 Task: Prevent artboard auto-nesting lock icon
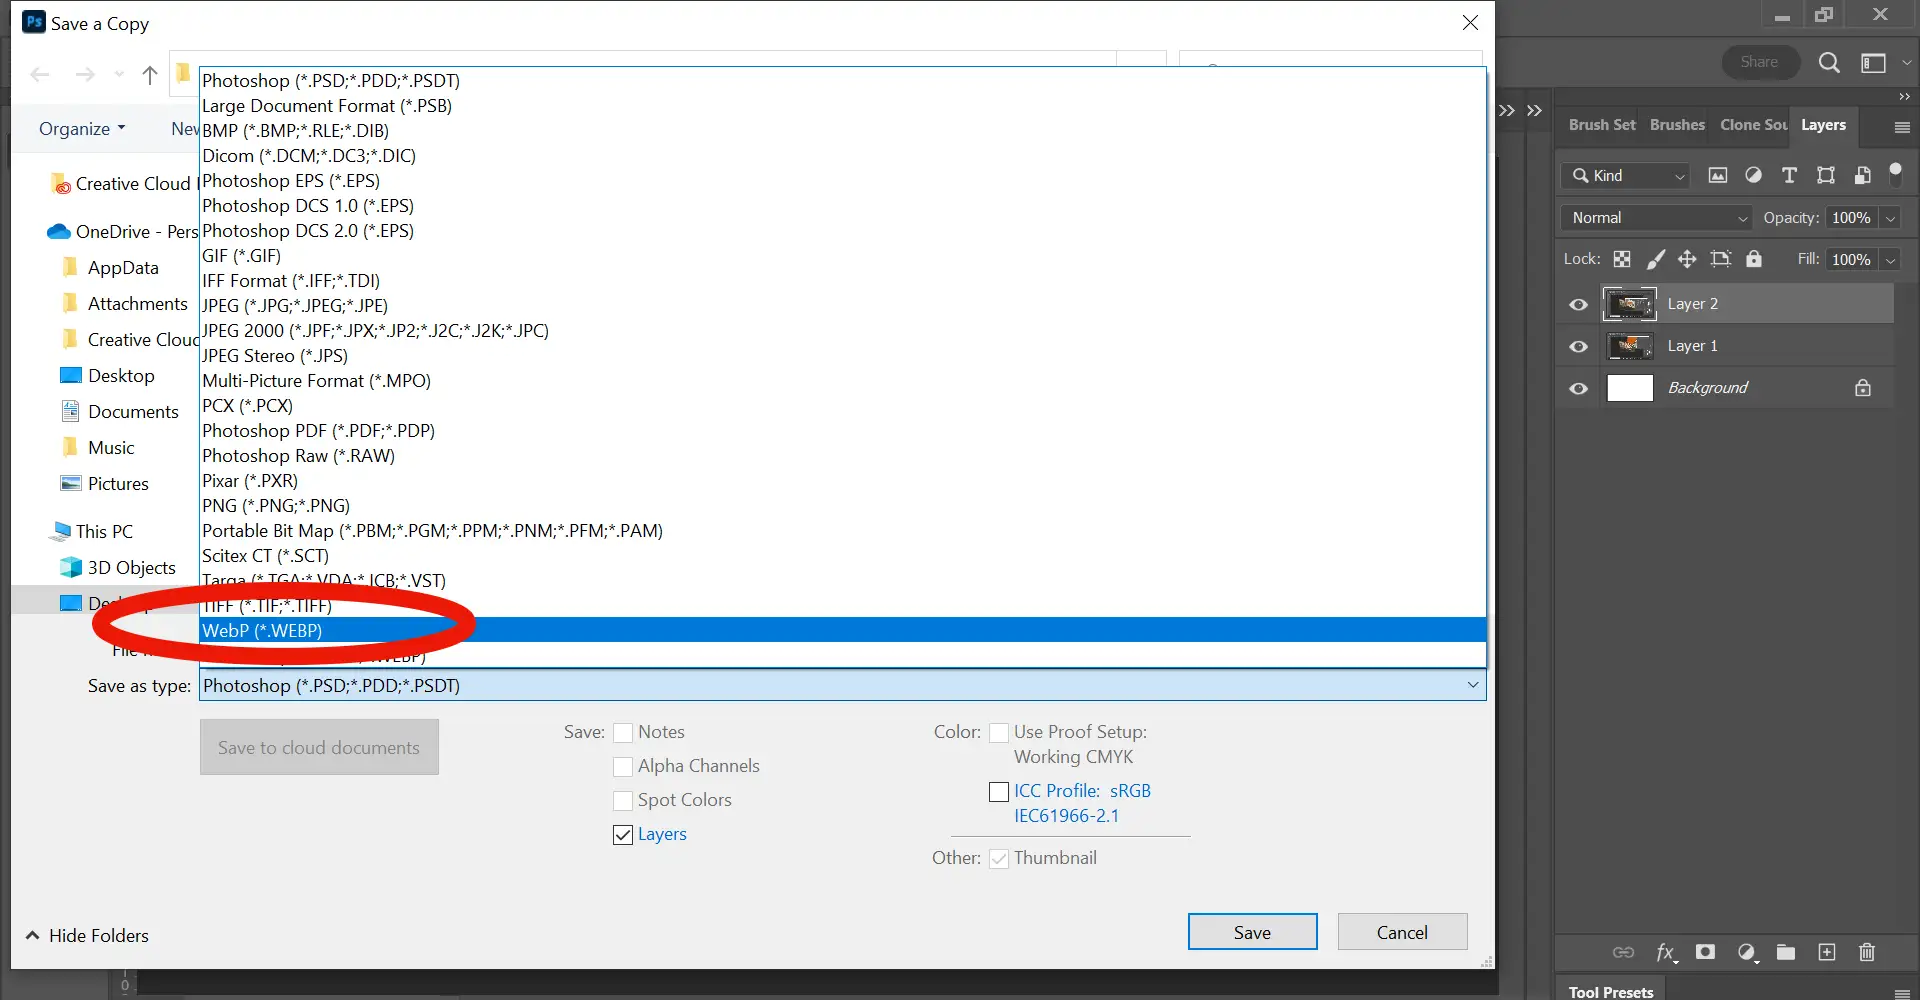[x=1720, y=259]
